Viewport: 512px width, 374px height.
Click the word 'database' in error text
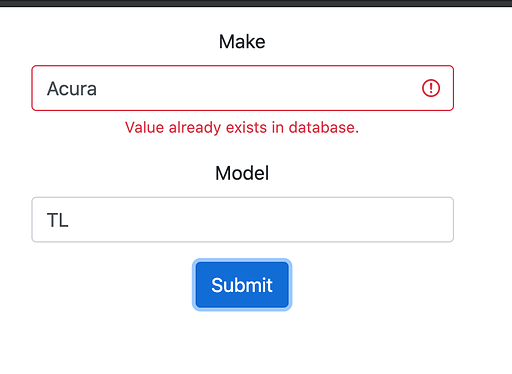click(x=322, y=127)
